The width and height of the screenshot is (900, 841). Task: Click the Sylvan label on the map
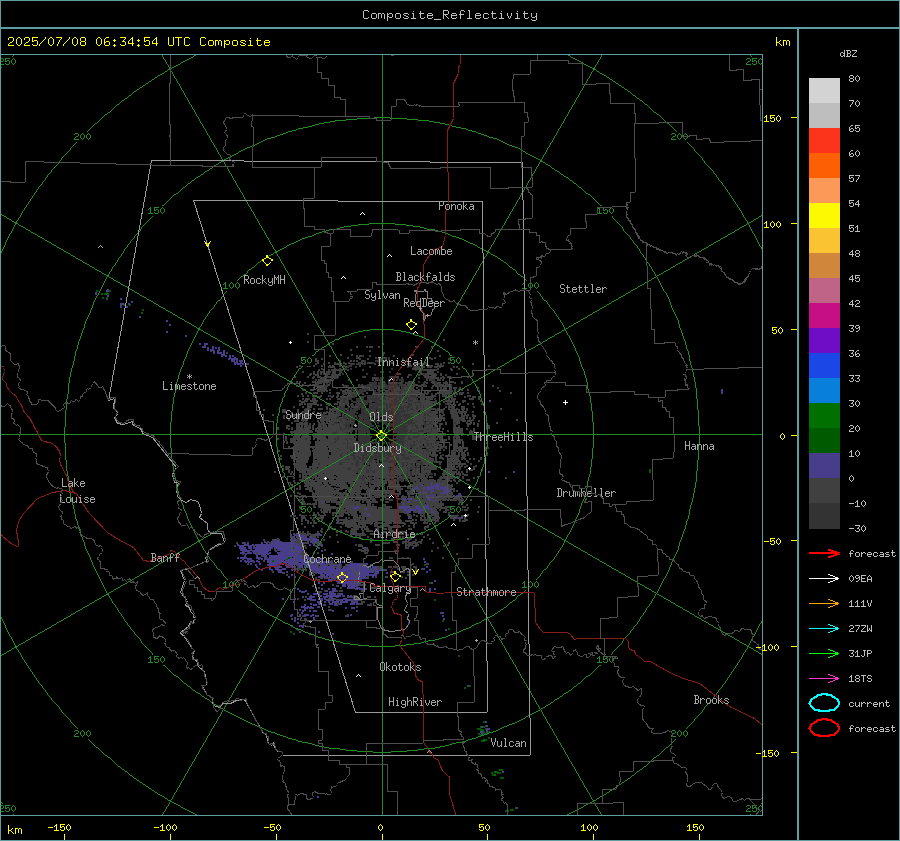point(382,295)
